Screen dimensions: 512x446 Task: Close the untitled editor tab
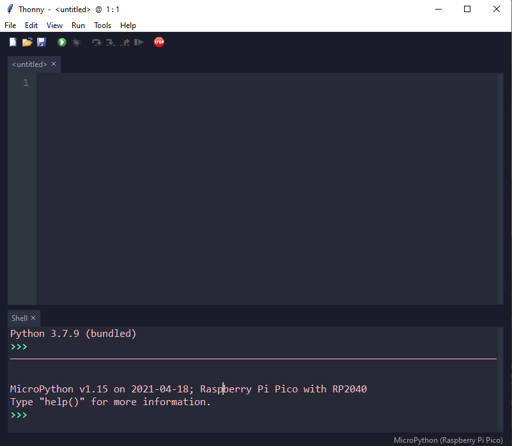click(x=54, y=64)
